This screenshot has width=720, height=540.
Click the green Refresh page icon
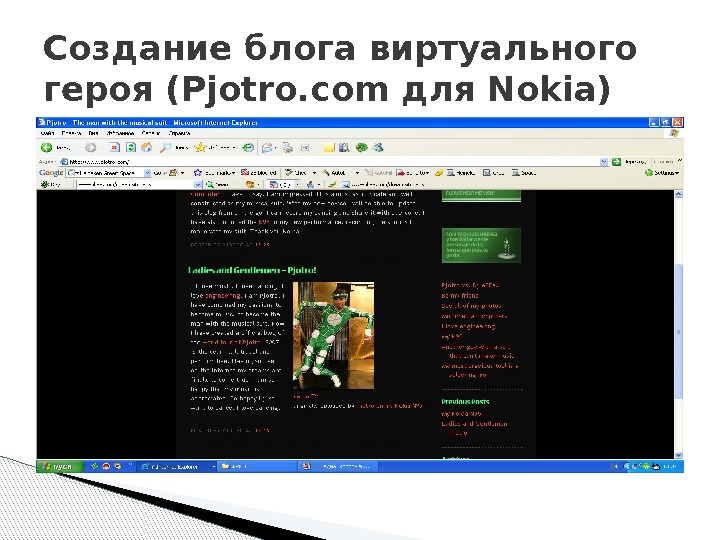coord(131,147)
